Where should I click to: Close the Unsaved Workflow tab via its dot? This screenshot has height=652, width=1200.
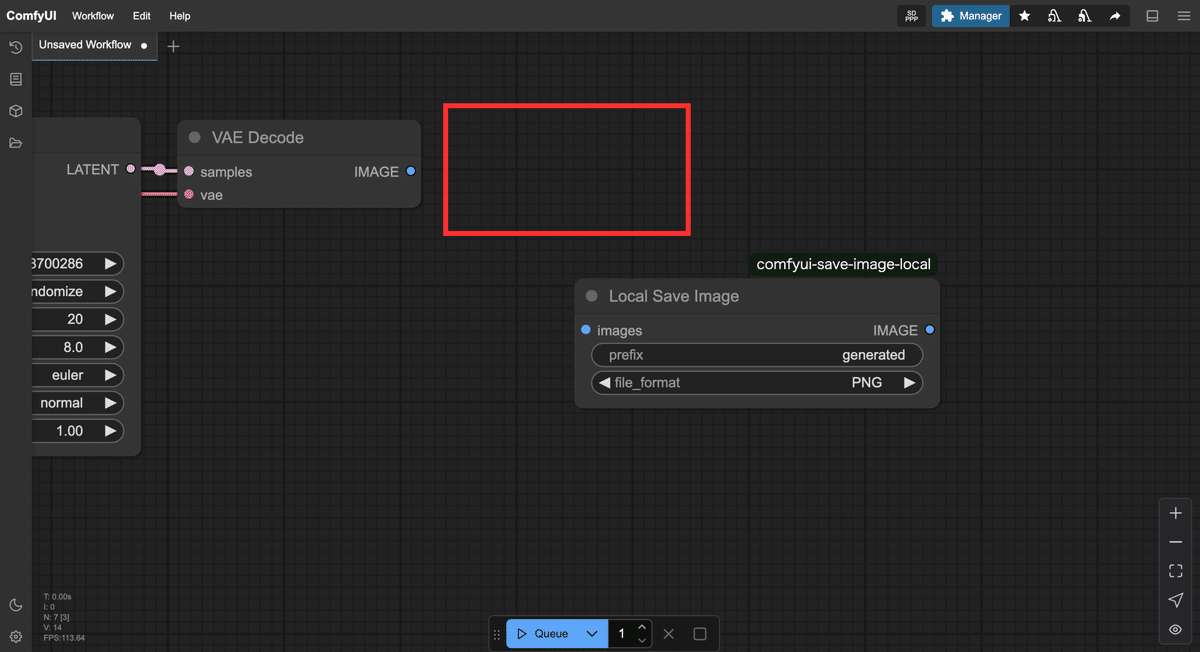[144, 46]
